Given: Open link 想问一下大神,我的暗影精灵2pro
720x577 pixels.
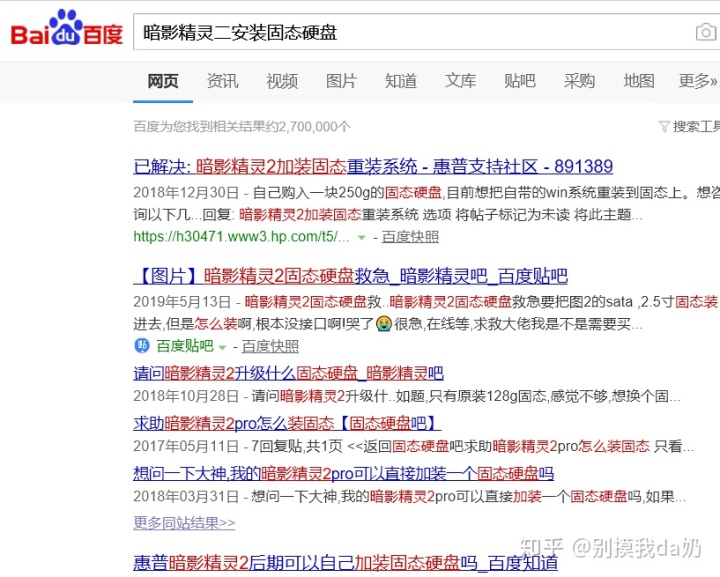Looking at the screenshot, I should 343,473.
